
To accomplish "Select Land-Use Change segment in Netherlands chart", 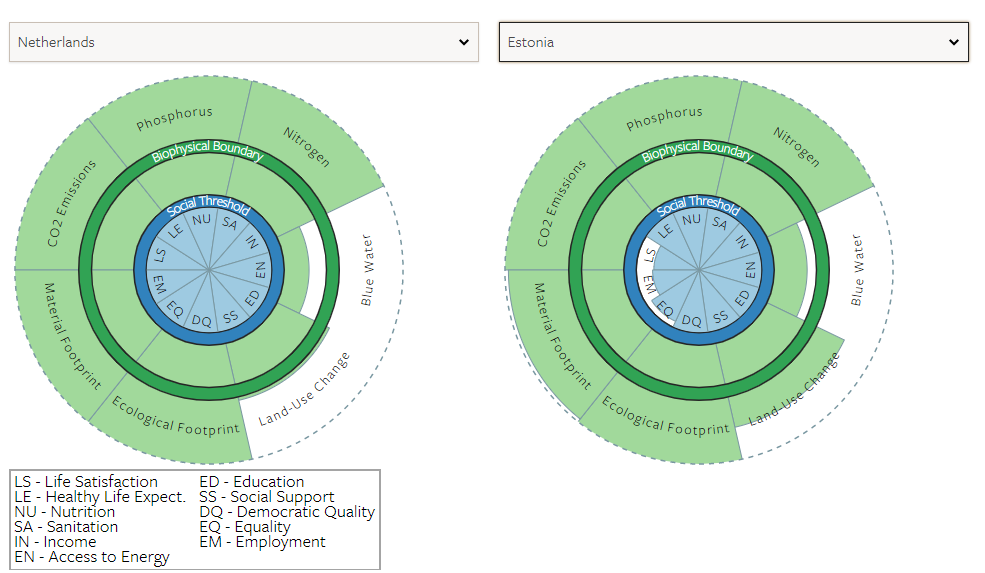I will (303, 389).
